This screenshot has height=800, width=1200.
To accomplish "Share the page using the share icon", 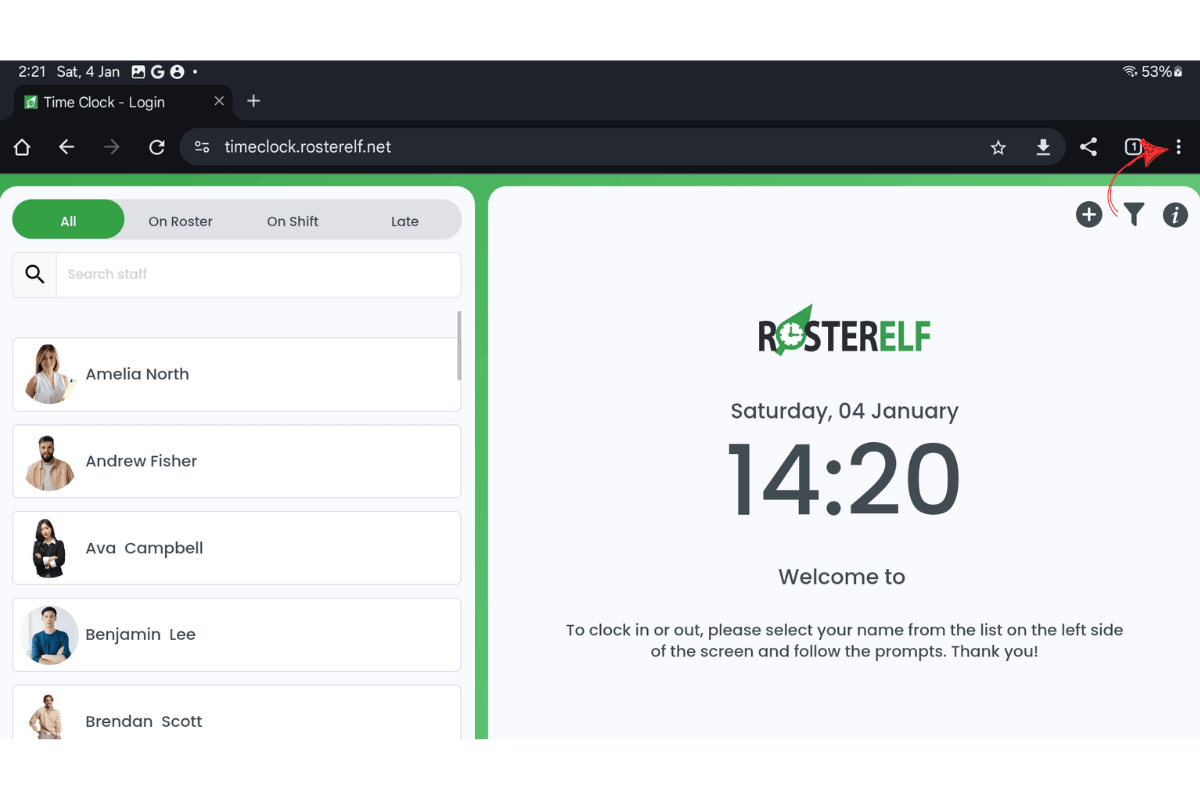I will tap(1088, 146).
